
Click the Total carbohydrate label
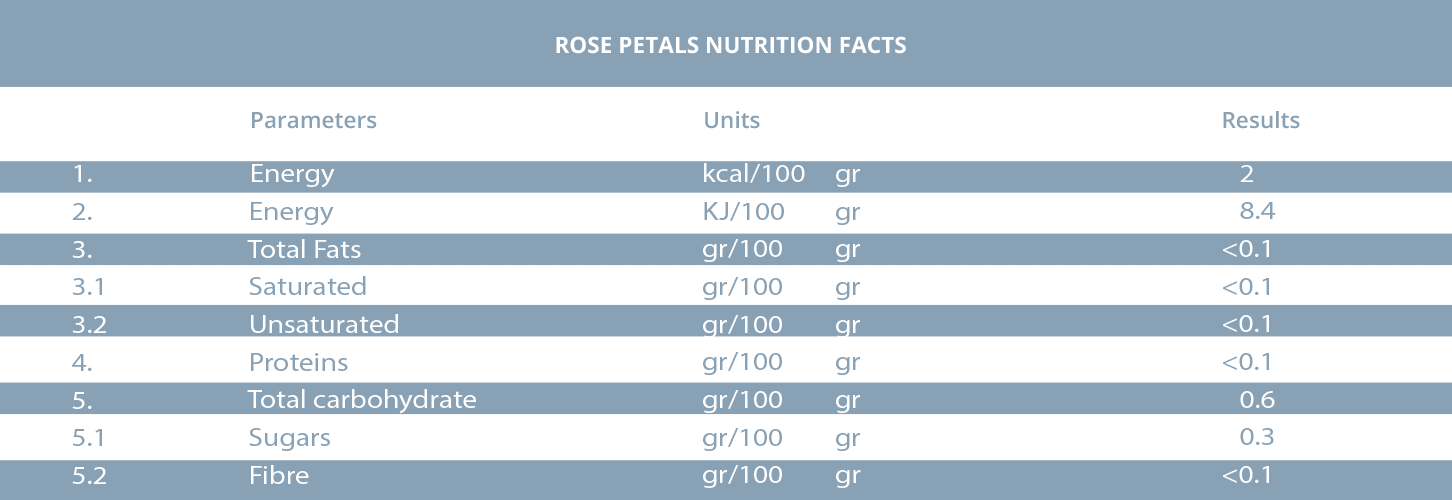pos(362,400)
